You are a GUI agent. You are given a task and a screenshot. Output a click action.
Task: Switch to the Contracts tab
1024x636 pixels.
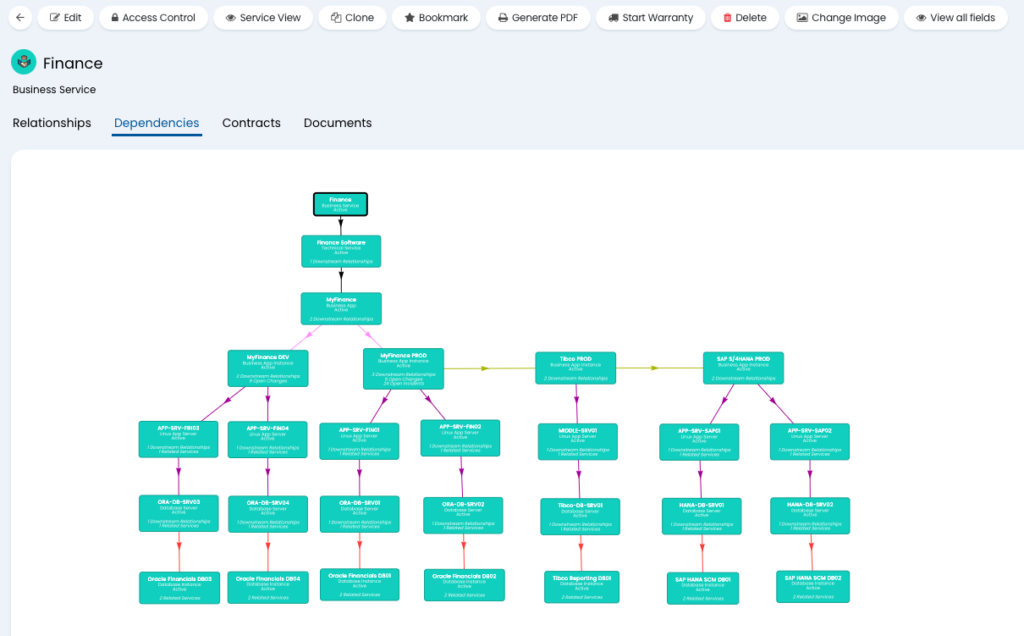coord(251,123)
